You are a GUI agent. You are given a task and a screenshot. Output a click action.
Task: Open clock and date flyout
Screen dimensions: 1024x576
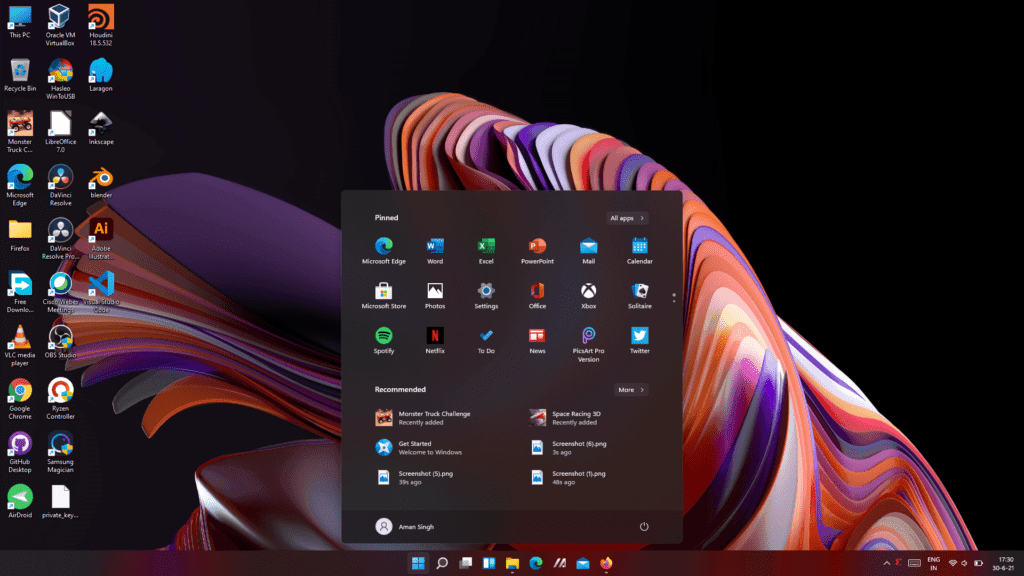[x=1005, y=564]
